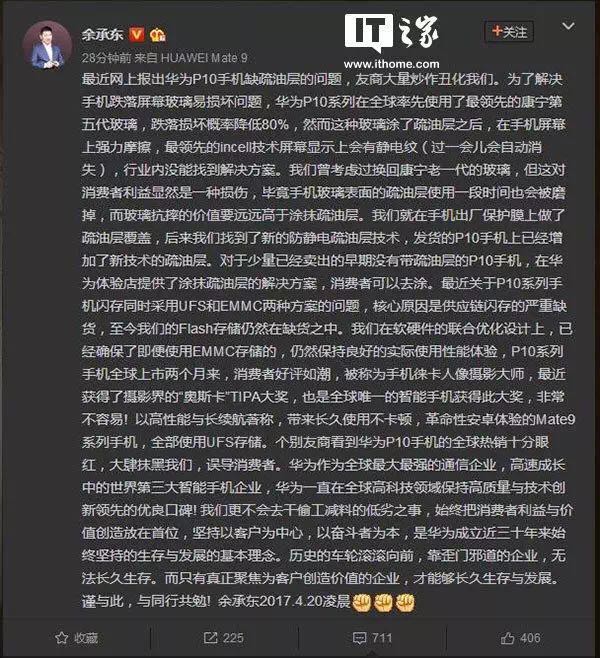
Task: Follow the user with +关注 button
Action: (509, 31)
